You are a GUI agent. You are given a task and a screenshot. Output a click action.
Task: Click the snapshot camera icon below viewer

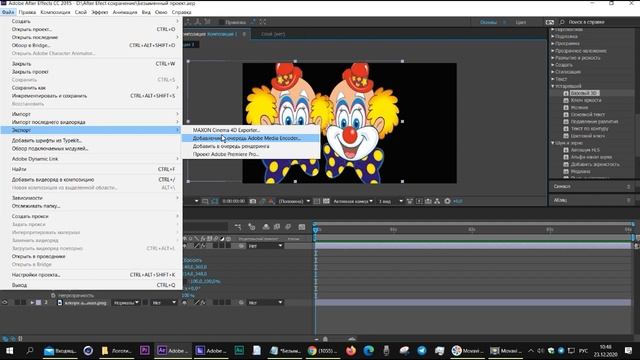coord(253,201)
